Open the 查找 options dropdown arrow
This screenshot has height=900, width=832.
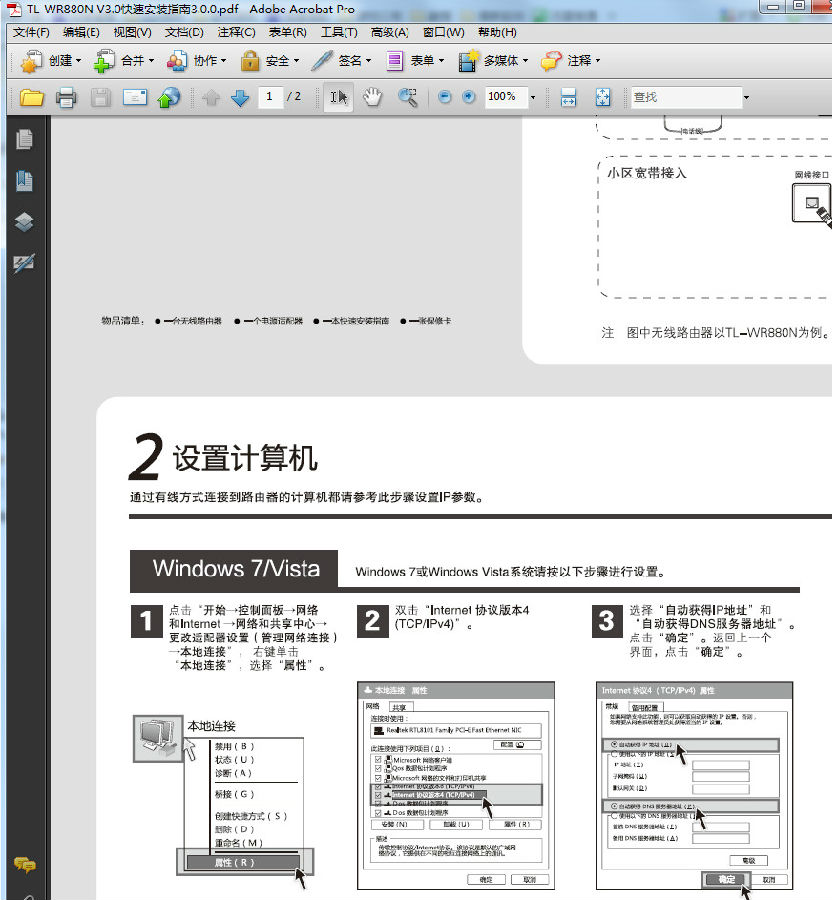coord(746,97)
